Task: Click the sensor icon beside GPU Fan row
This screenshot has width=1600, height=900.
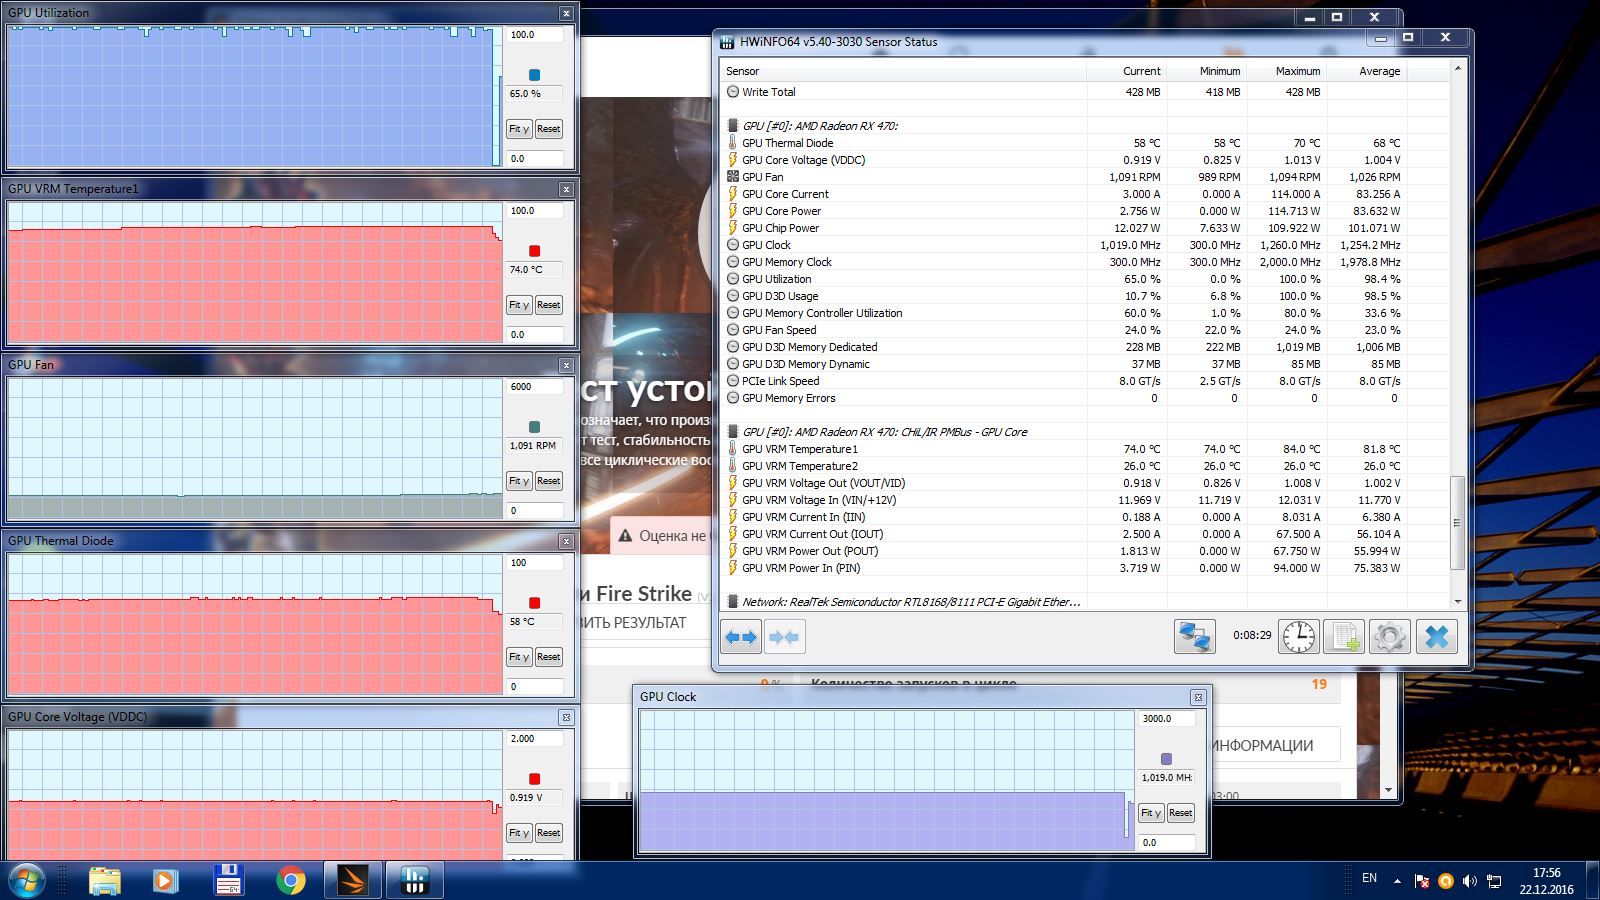Action: point(733,177)
